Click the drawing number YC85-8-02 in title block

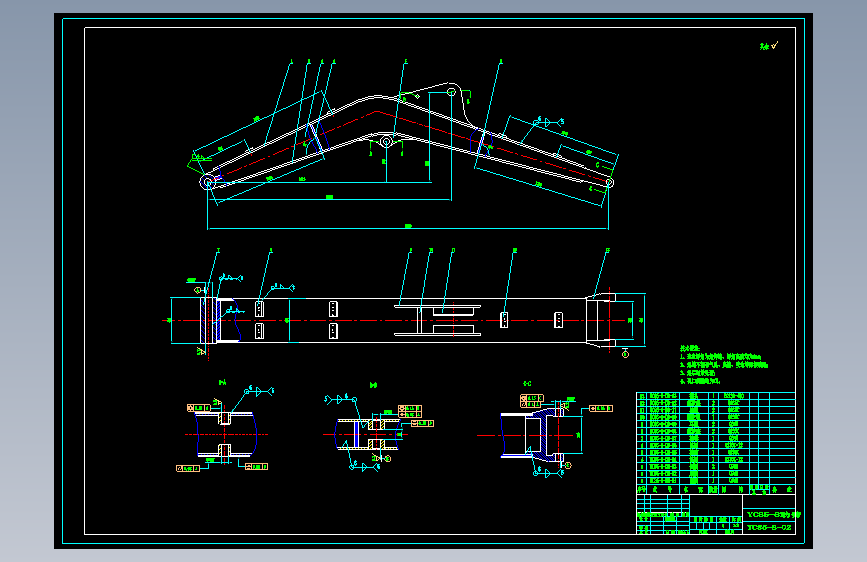pos(769,528)
